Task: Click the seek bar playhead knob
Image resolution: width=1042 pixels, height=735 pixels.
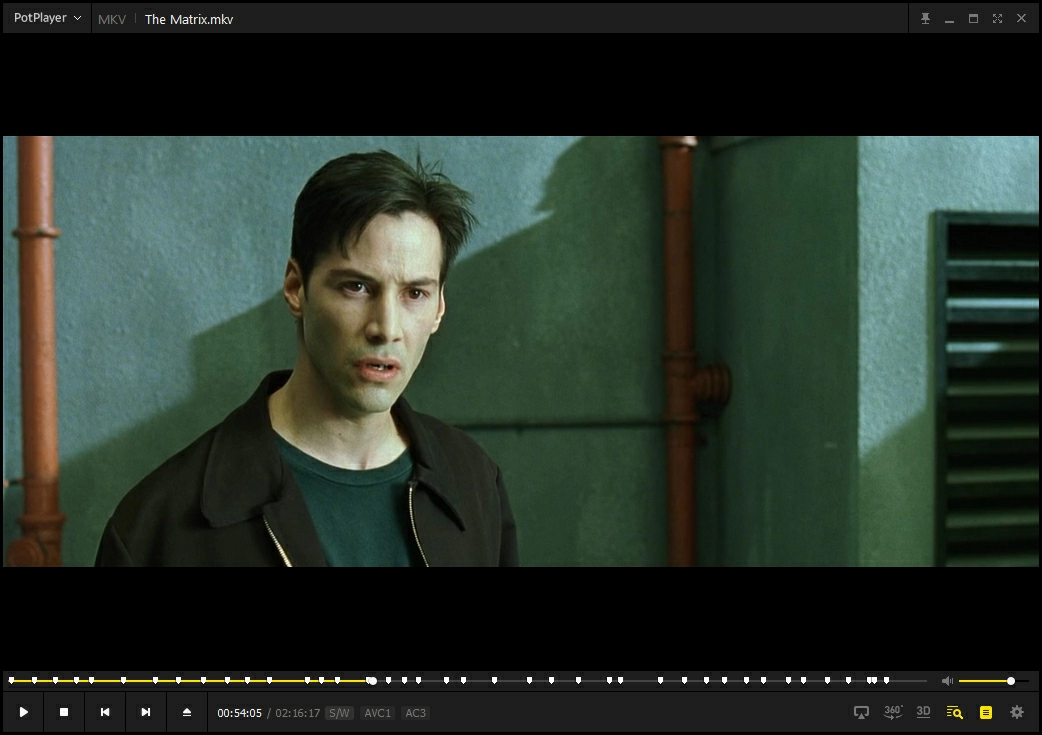Action: tap(372, 681)
